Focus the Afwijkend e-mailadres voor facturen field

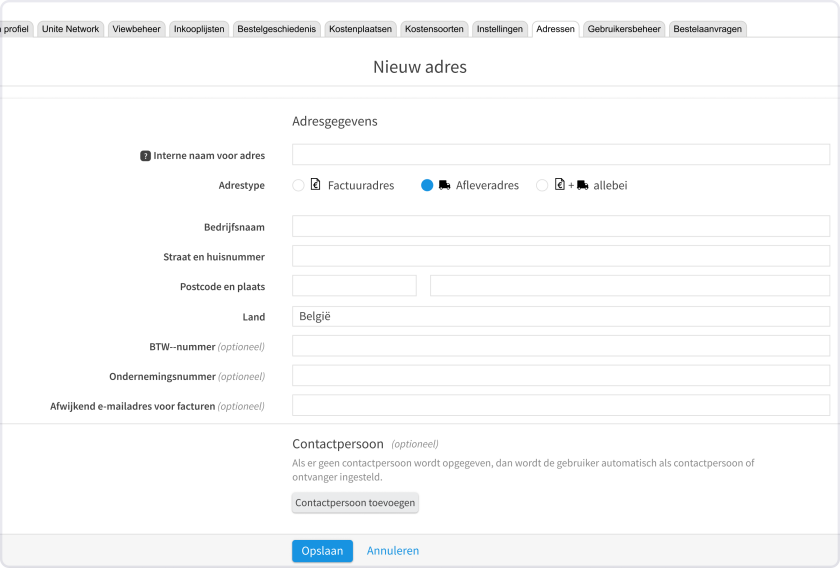click(x=561, y=405)
